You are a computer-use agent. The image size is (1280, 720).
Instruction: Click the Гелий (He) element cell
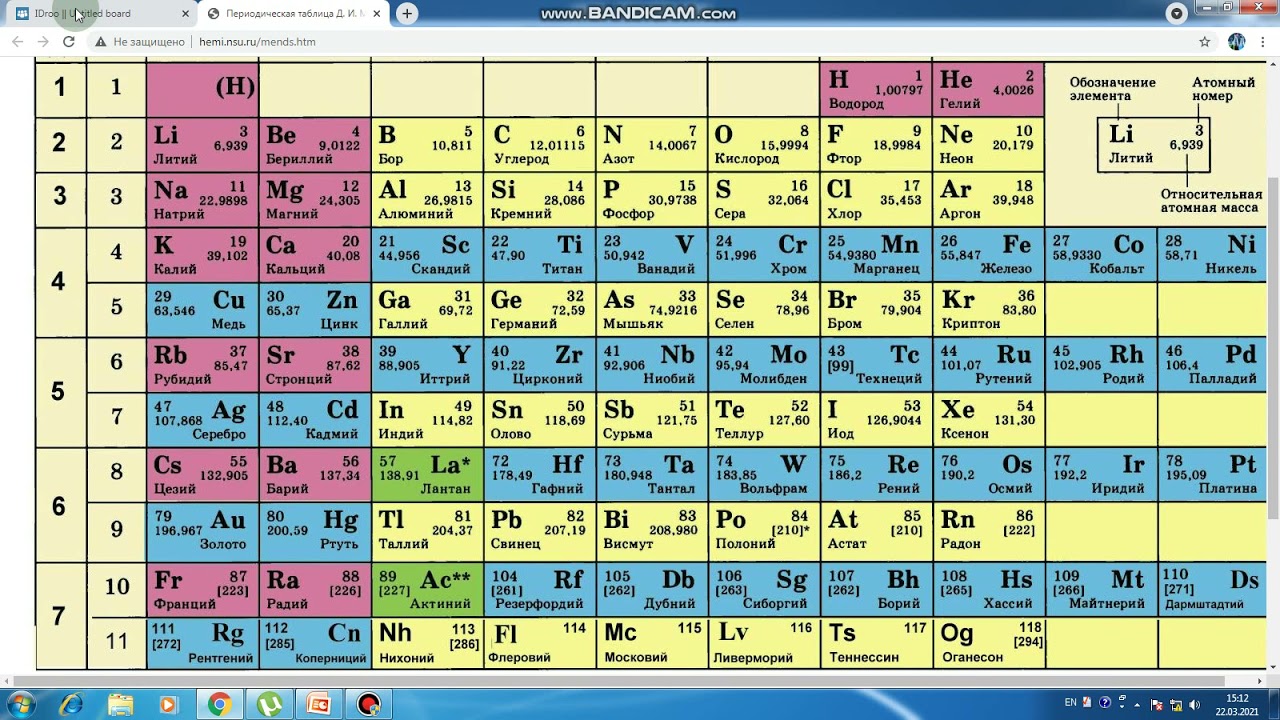tap(988, 89)
